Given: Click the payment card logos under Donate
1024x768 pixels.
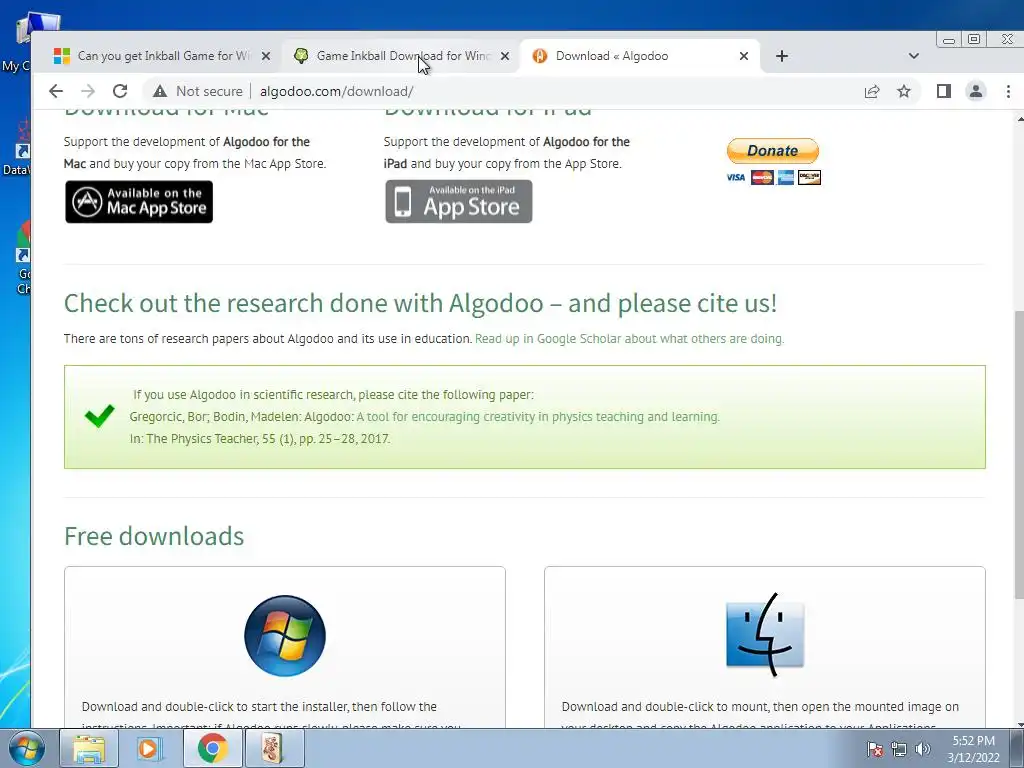Looking at the screenshot, I should (x=773, y=178).
